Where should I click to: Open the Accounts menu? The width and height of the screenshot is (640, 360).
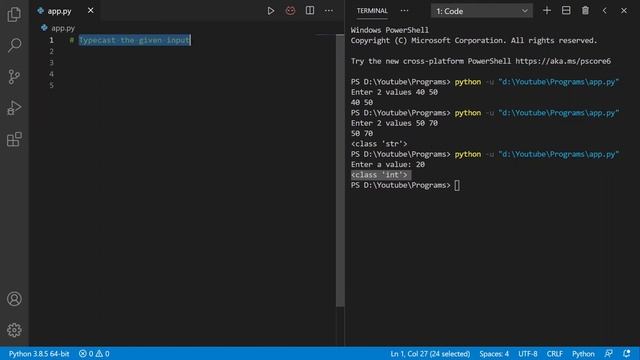tap(14, 299)
